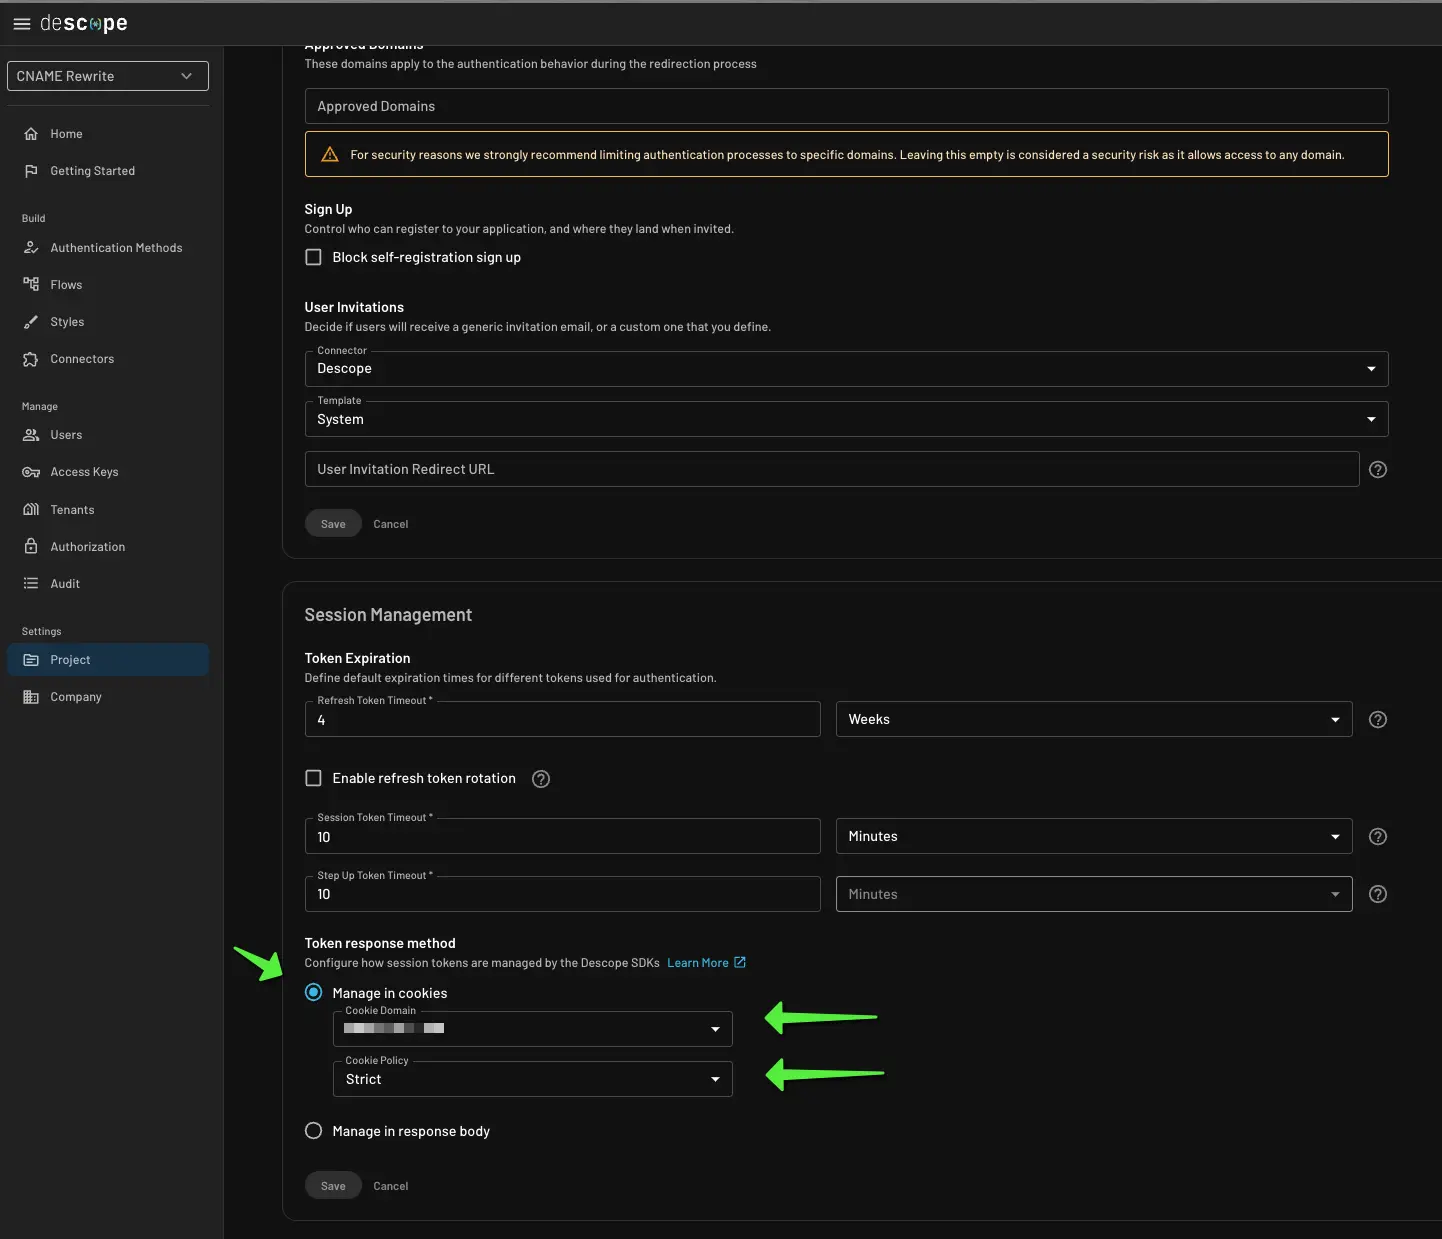
Task: Click the Flows icon in sidebar
Action: (31, 285)
